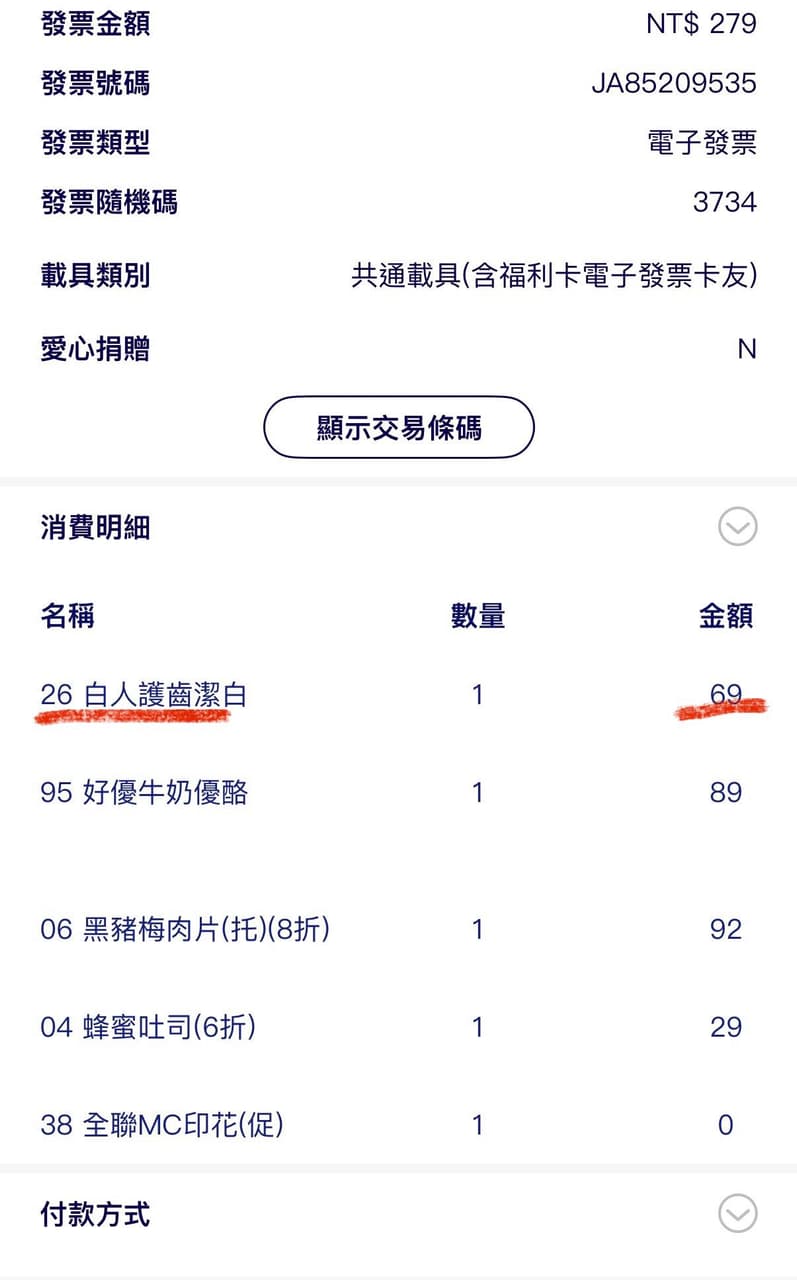Viewport: 797px width, 1280px height.
Task: Tap the 數量 column header
Action: coord(478,616)
